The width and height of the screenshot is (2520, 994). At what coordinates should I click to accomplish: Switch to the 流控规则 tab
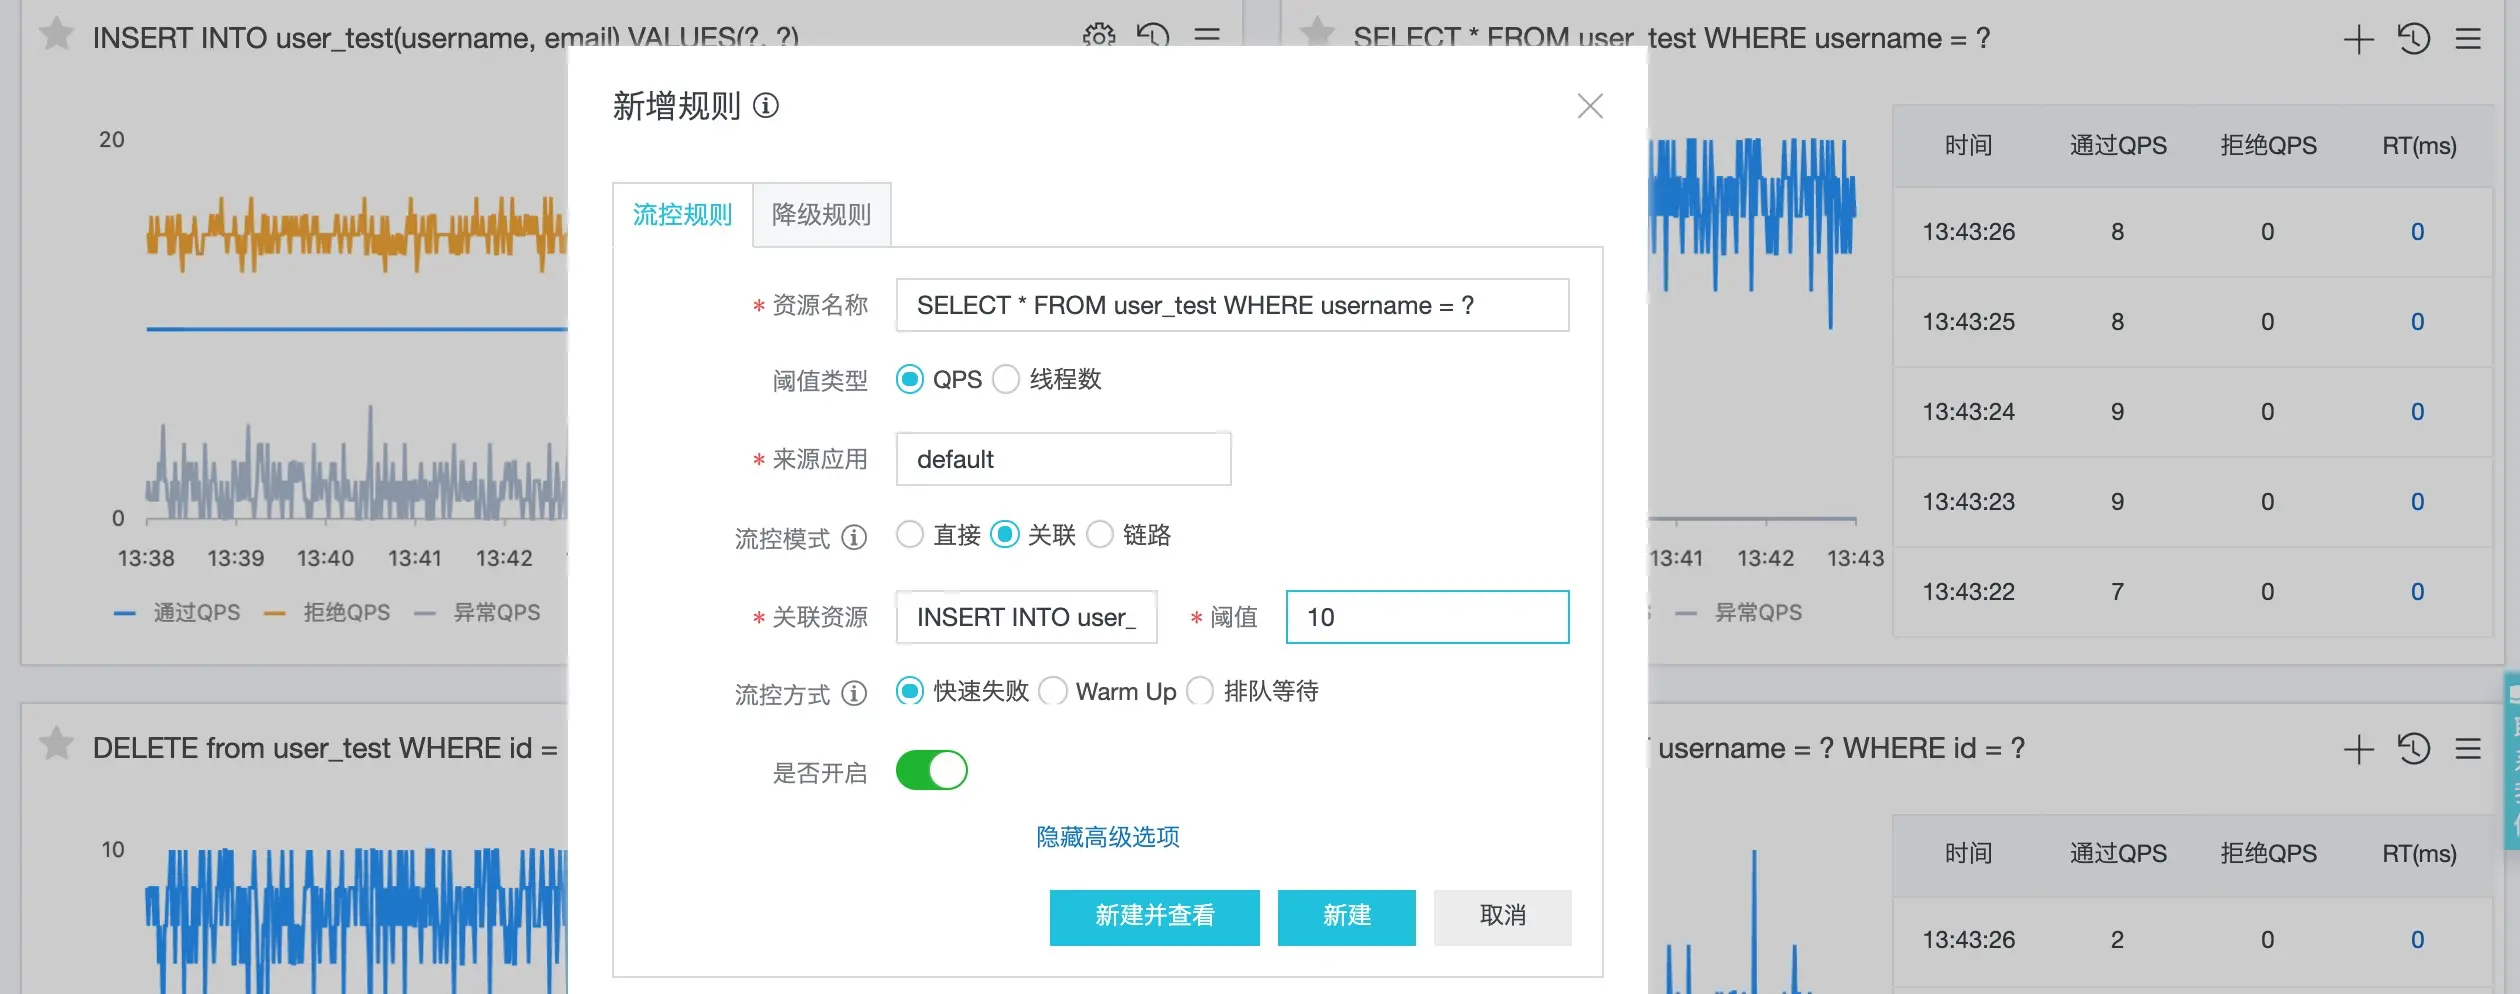pyautogui.click(x=683, y=215)
